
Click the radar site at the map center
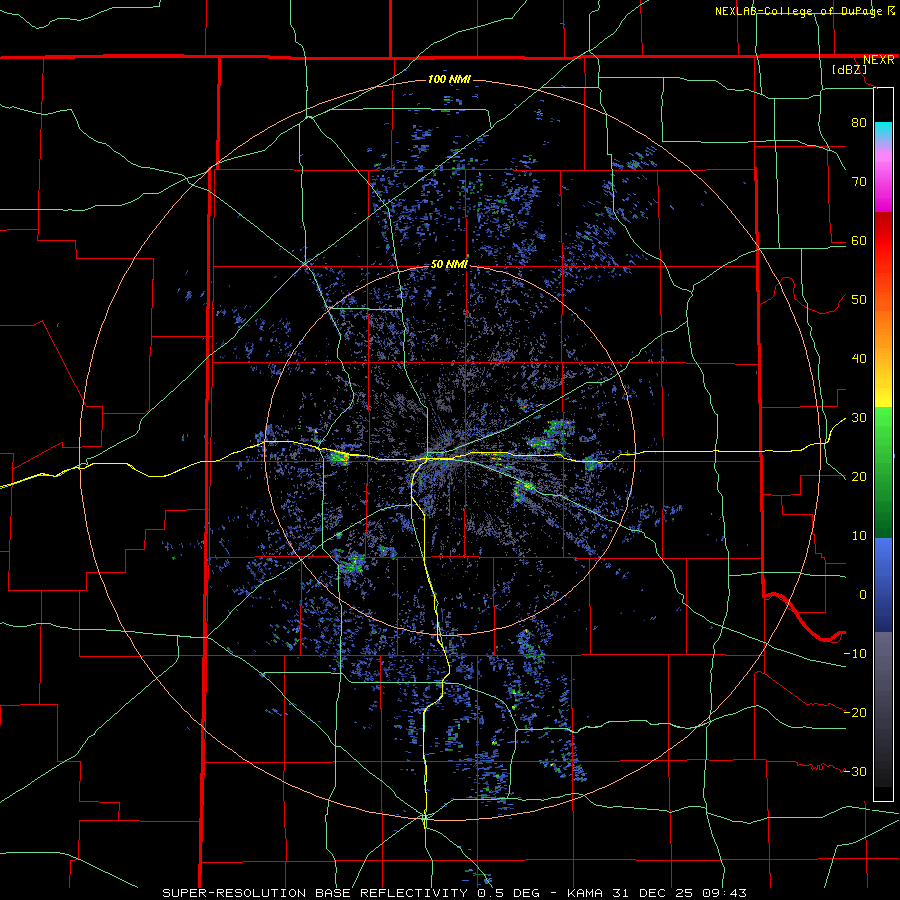coord(449,450)
